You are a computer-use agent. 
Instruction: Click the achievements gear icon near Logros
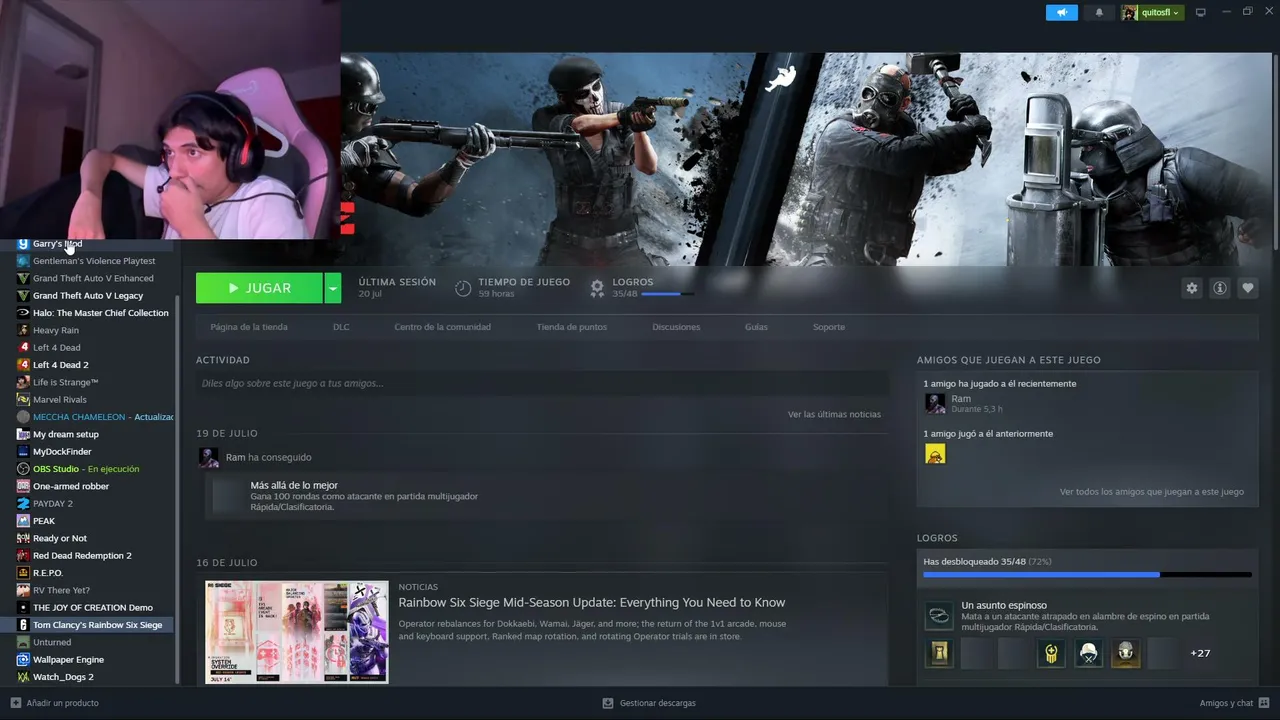click(x=597, y=288)
